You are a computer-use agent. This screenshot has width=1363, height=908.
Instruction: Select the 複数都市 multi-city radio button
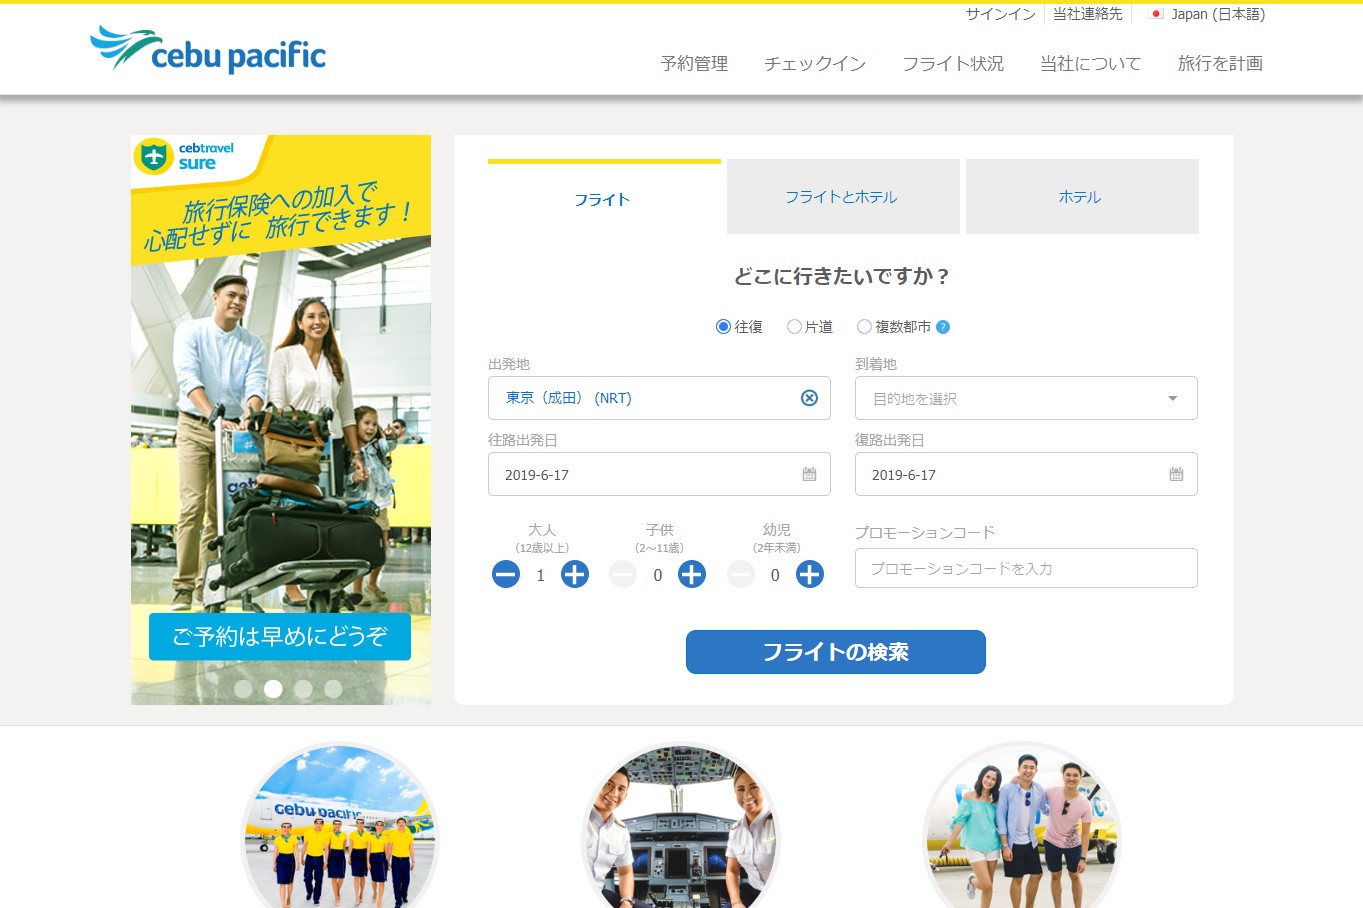pyautogui.click(x=864, y=327)
